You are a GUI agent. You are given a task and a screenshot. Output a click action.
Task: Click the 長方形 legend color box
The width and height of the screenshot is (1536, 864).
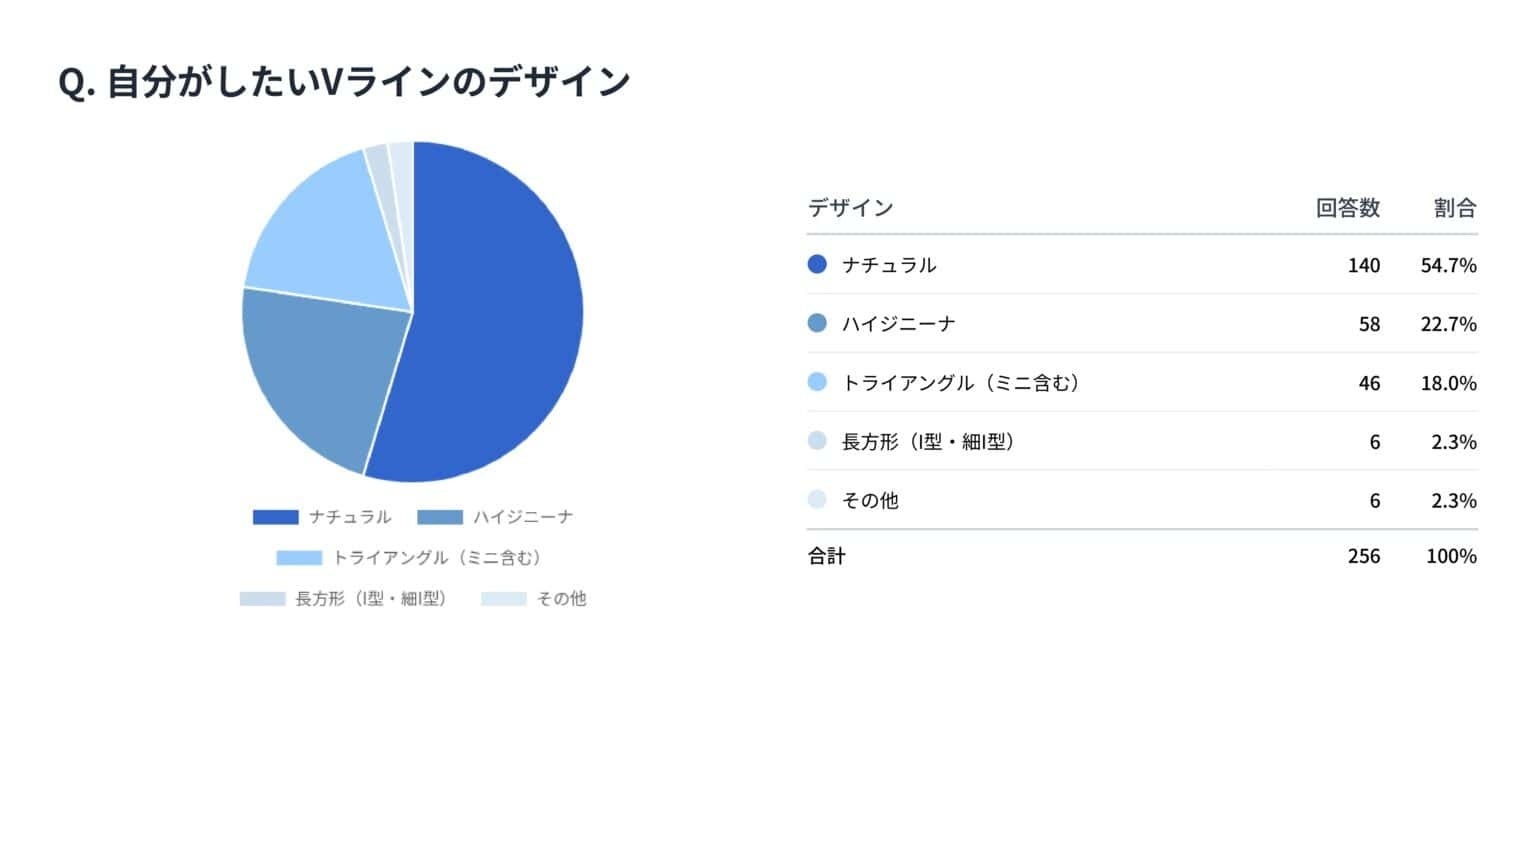pos(262,599)
